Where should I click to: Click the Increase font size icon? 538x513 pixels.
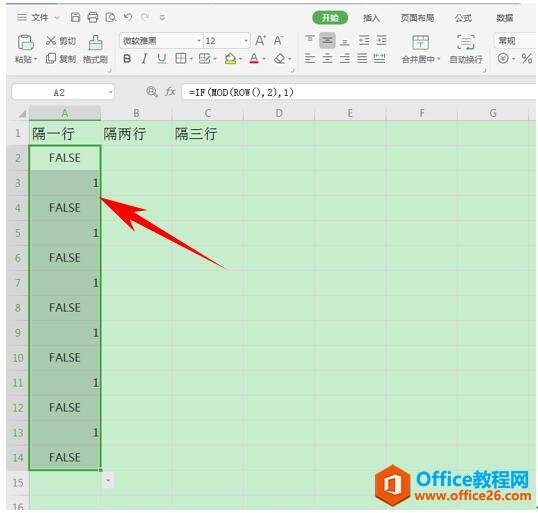260,40
